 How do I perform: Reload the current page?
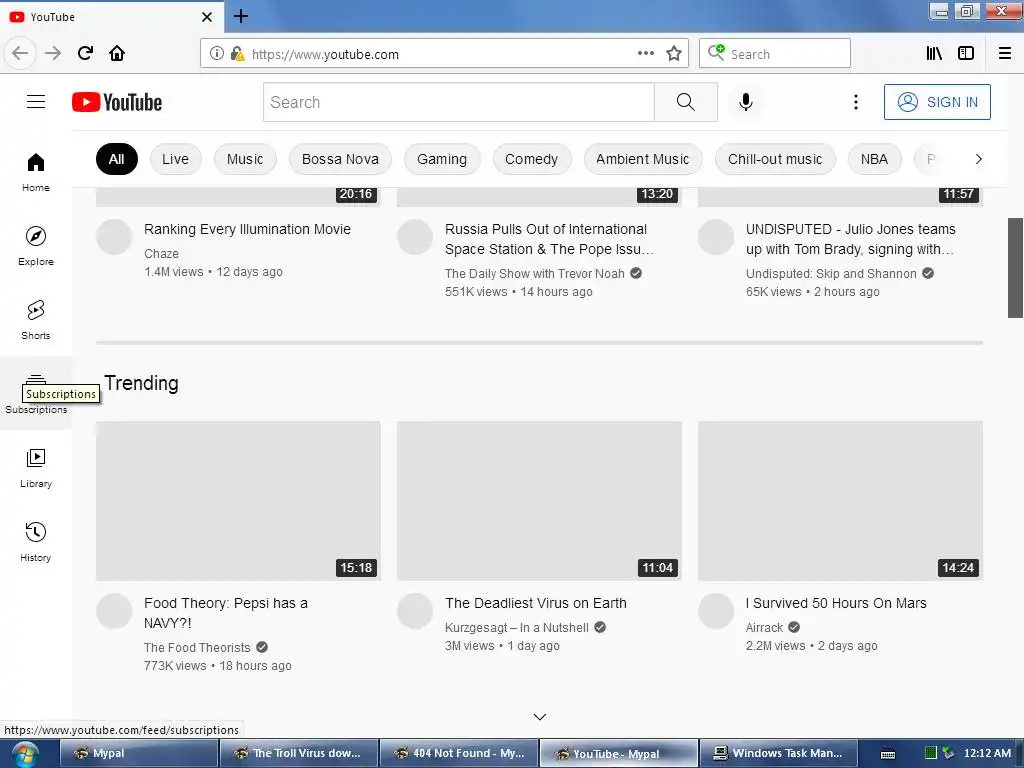86,54
